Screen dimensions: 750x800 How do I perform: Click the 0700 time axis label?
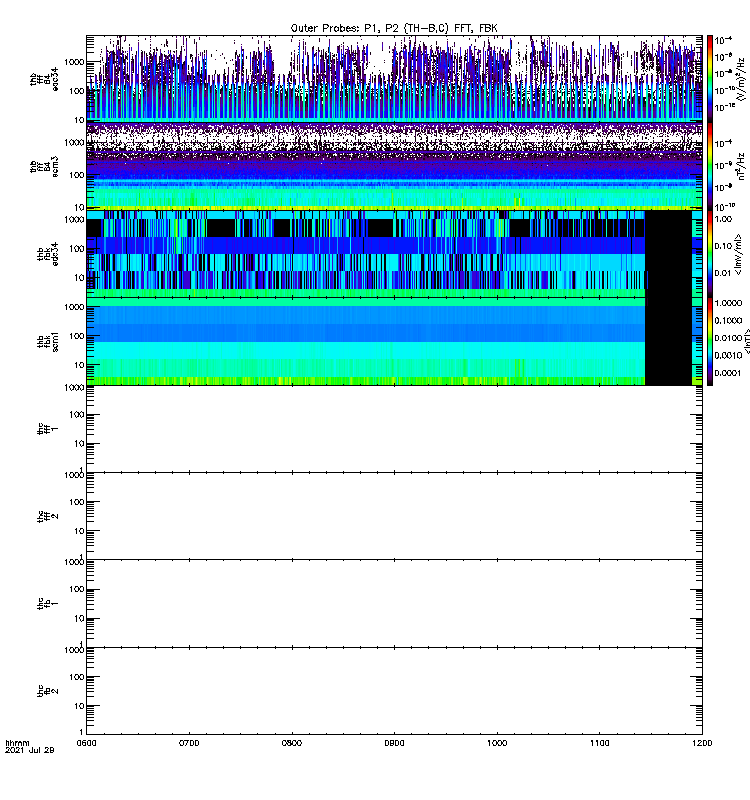pos(190,744)
